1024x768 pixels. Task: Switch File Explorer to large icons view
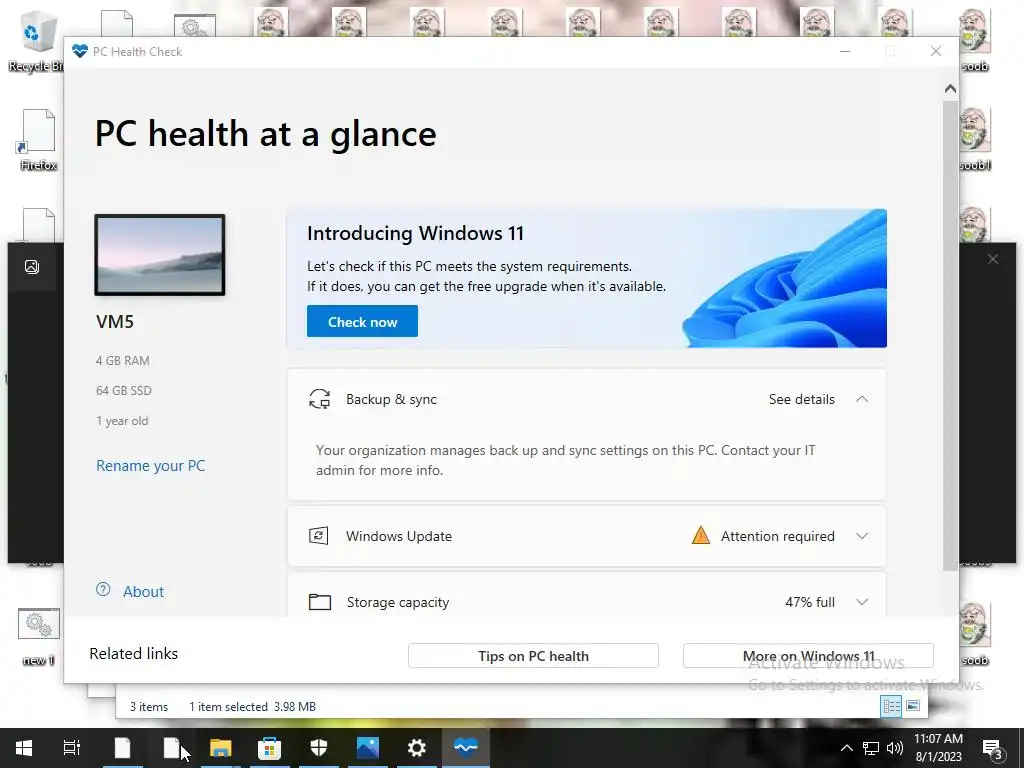tap(913, 706)
